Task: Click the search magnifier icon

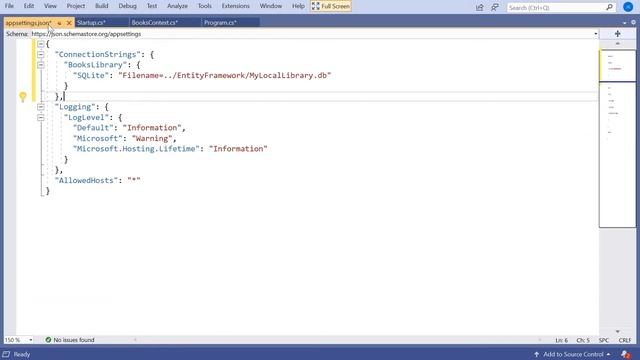Action: point(609,7)
